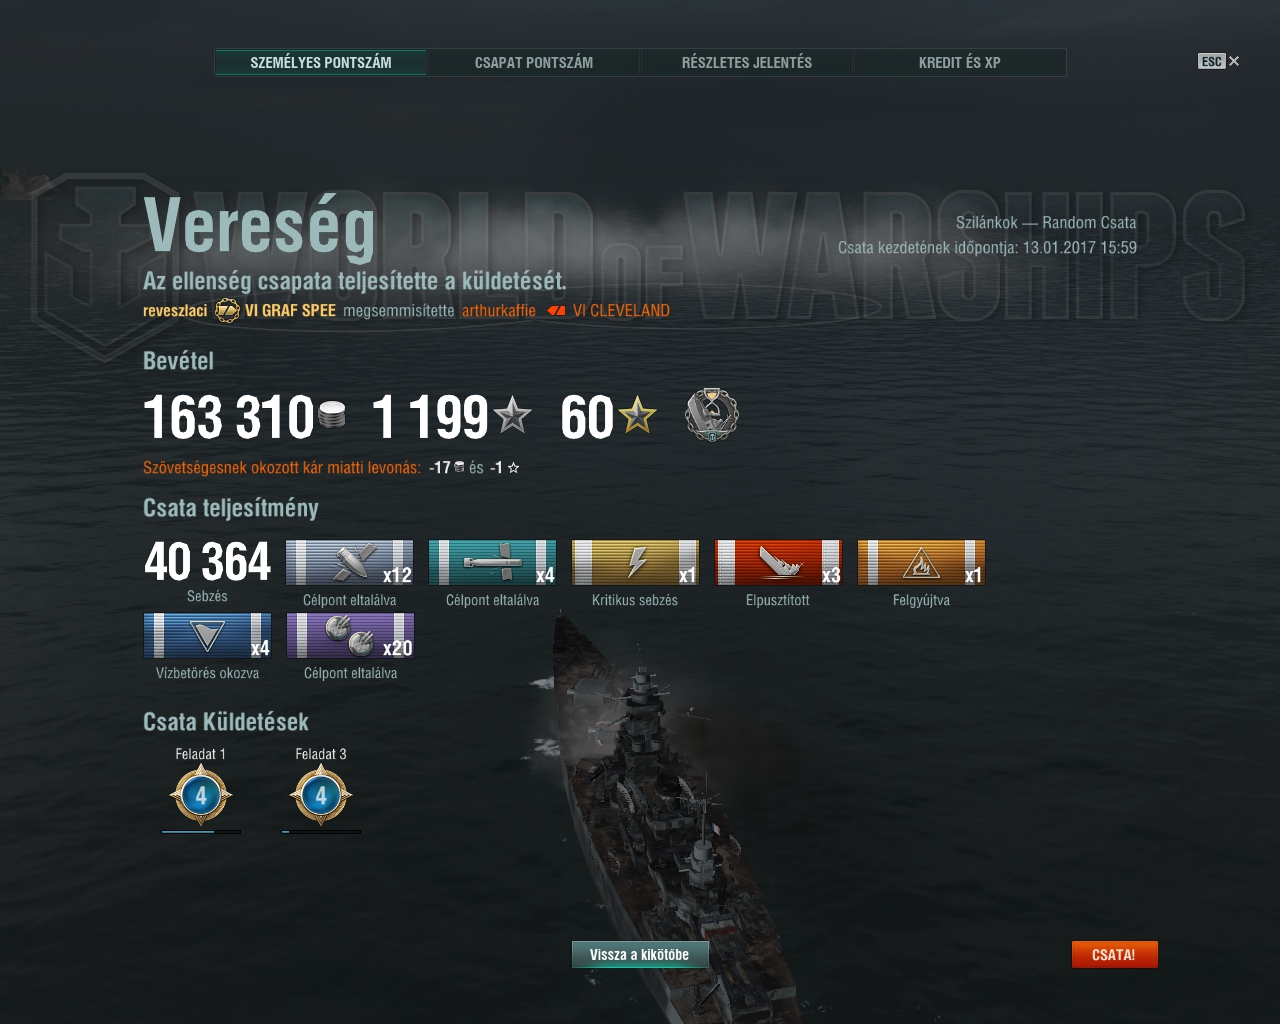Start a new battle with CSATA!
This screenshot has height=1024, width=1280.
click(x=1114, y=955)
